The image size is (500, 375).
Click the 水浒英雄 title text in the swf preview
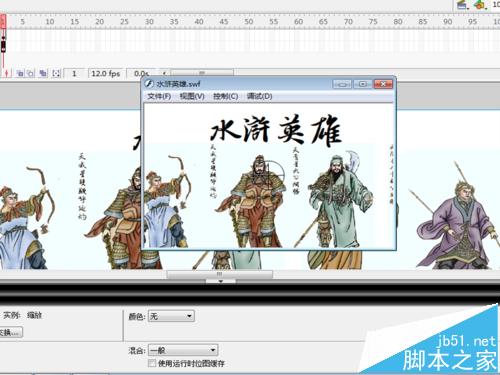point(276,131)
